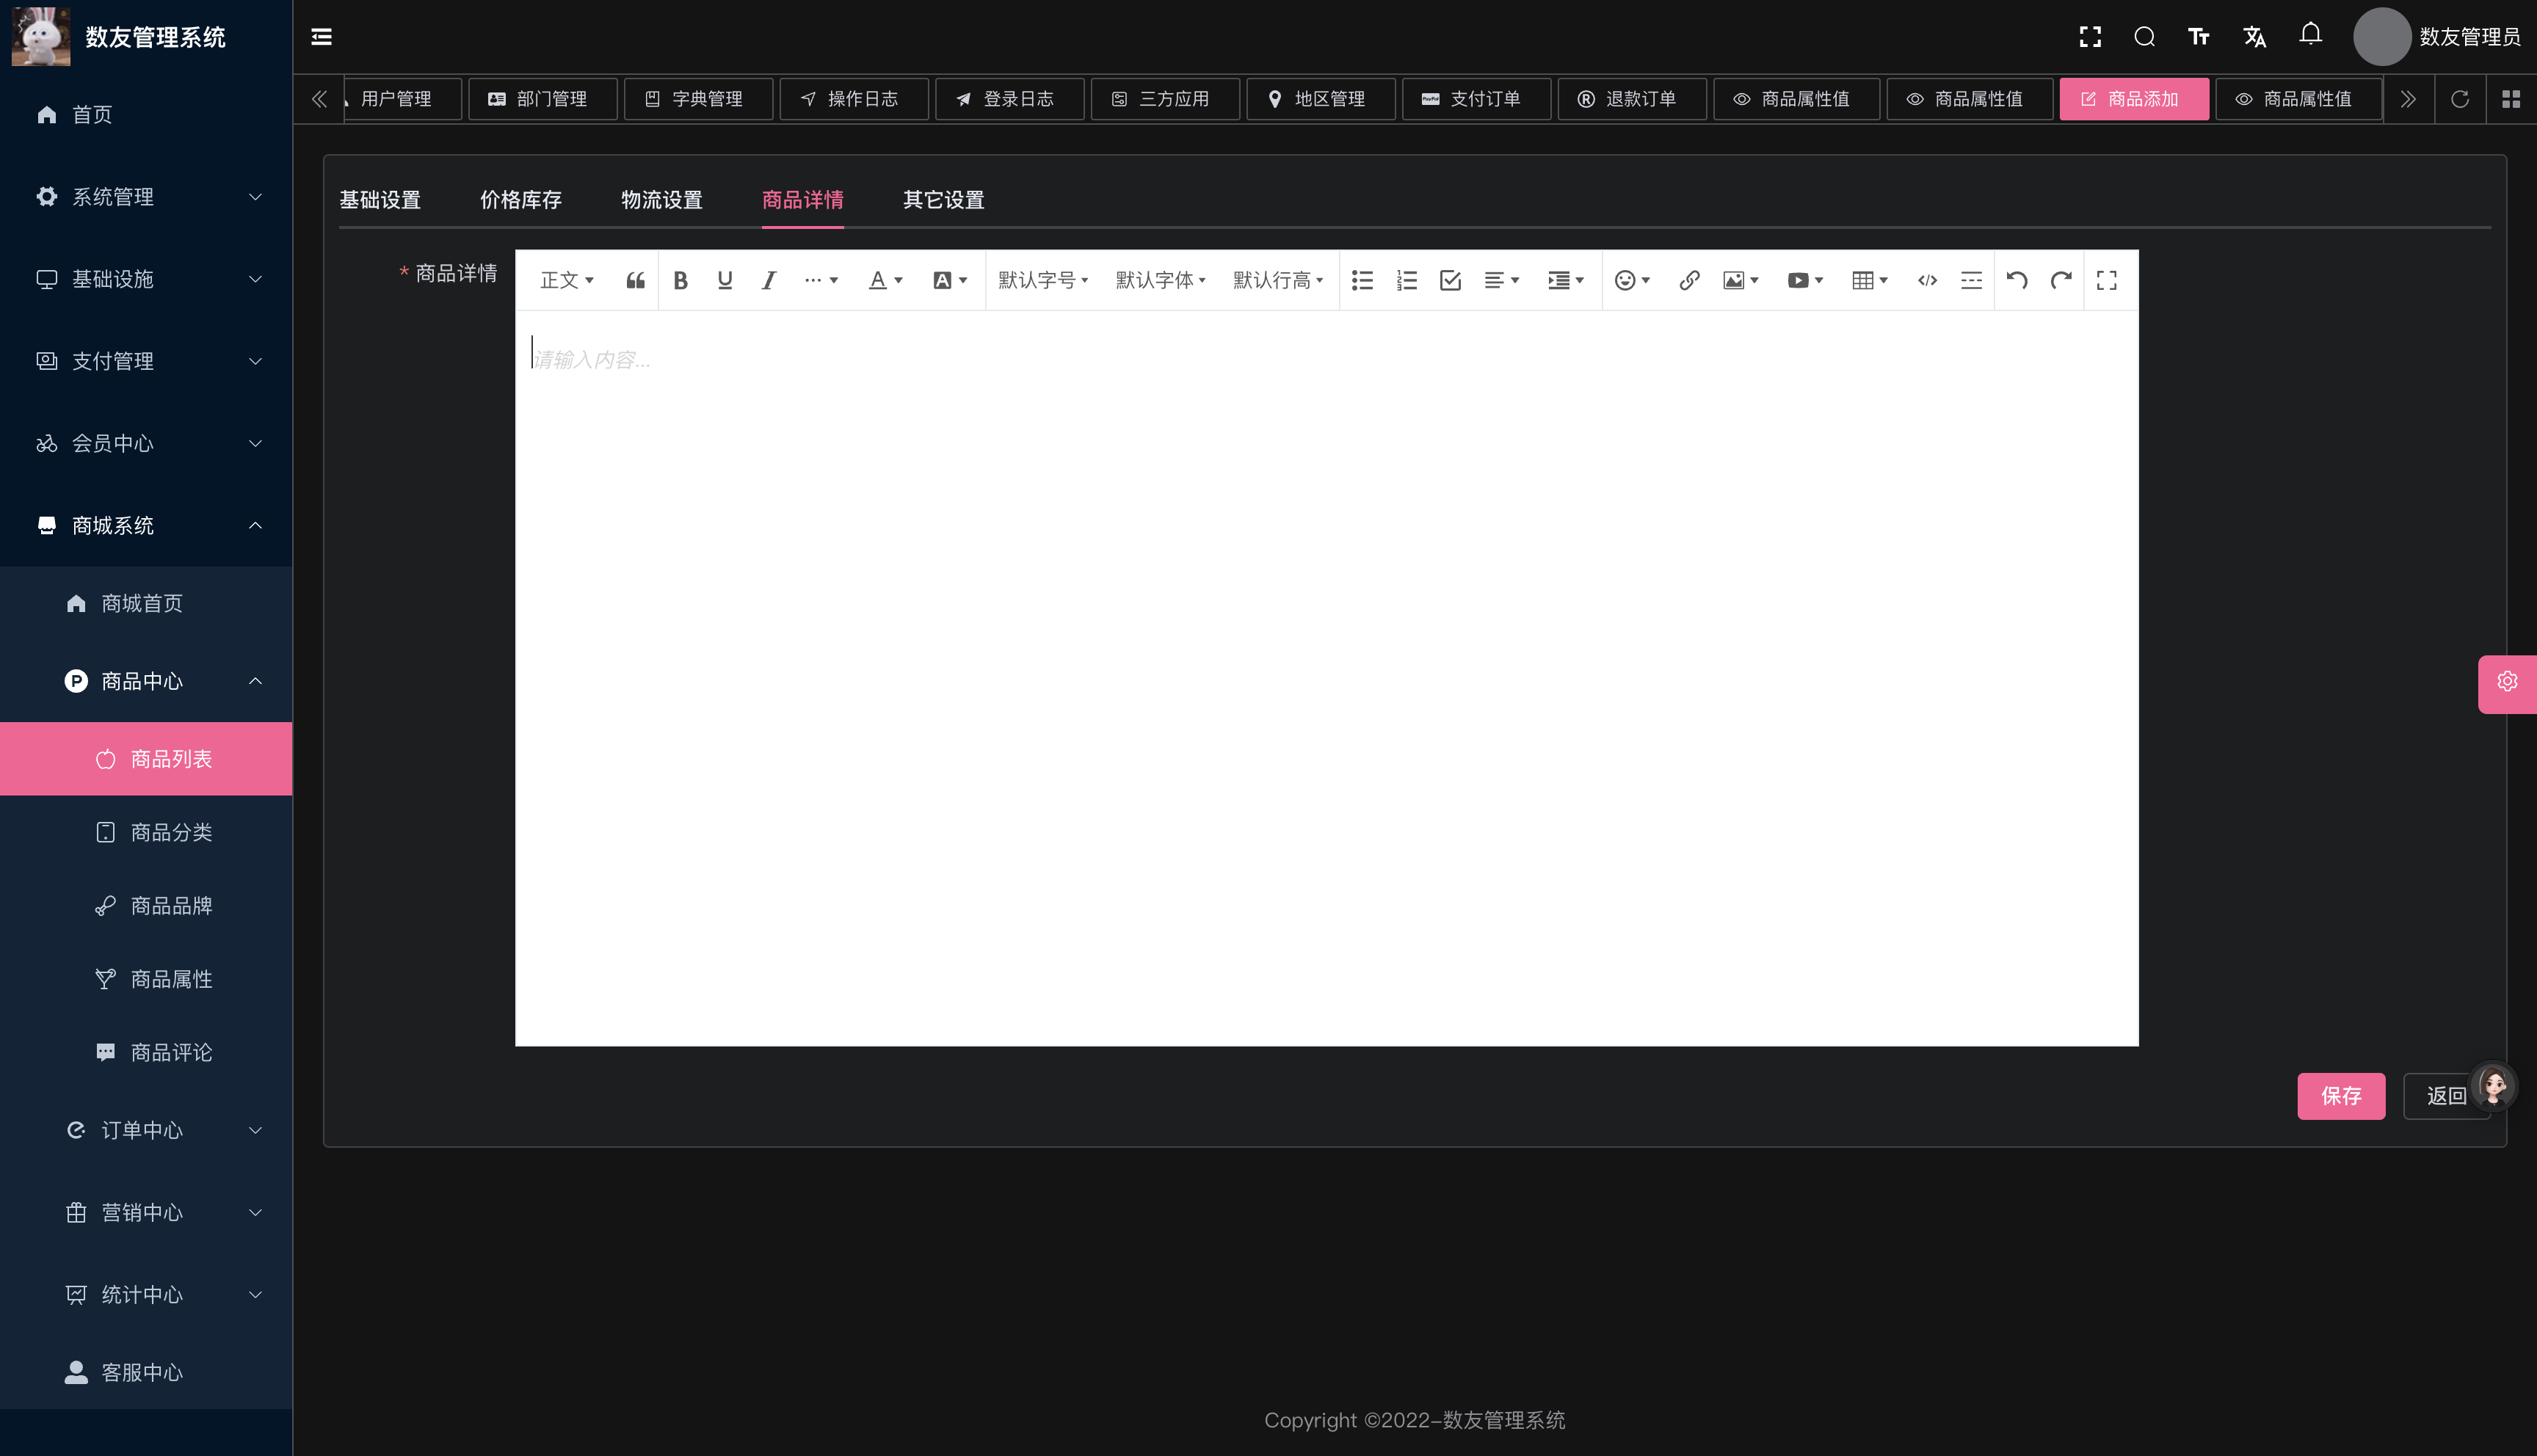
Task: Toggle underline formatting in editor
Action: tap(725, 281)
